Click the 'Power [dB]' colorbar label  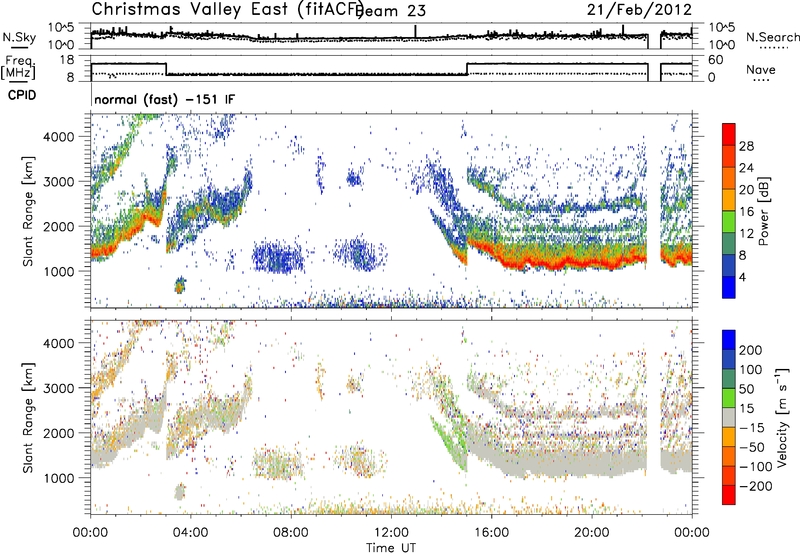764,211
